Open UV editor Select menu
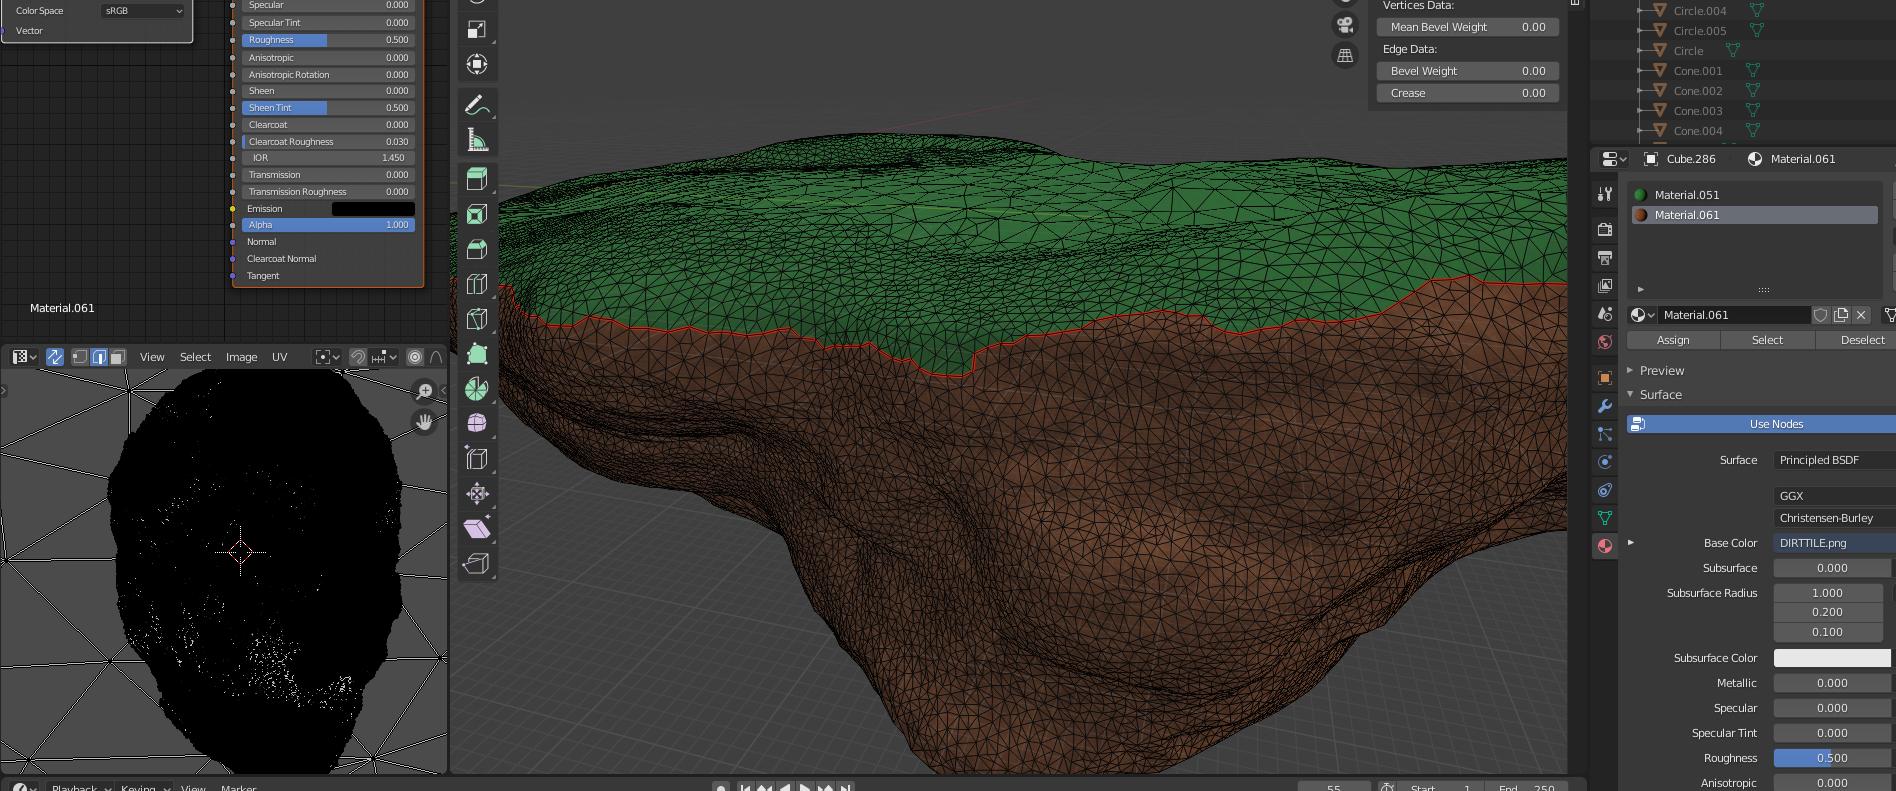The height and width of the screenshot is (791, 1896). pos(195,357)
